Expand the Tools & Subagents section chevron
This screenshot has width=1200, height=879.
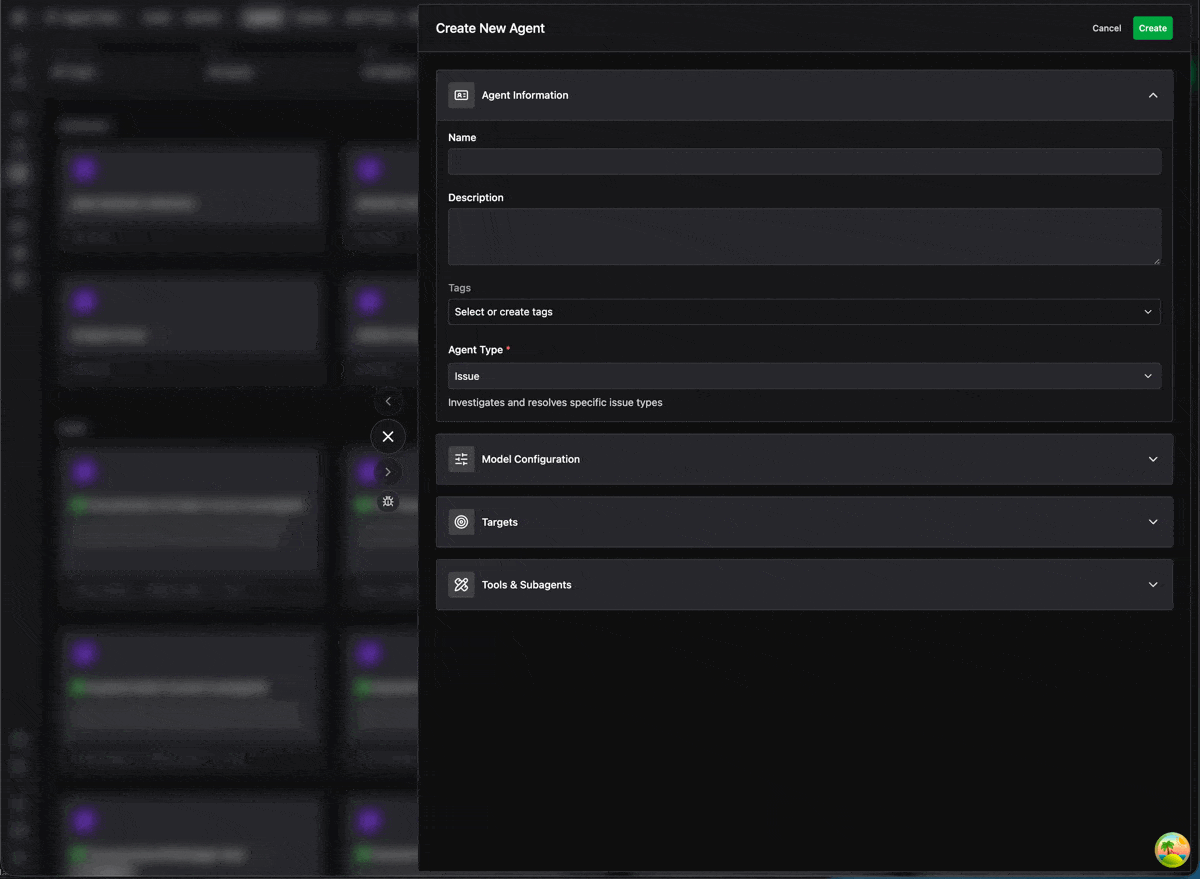click(1153, 585)
